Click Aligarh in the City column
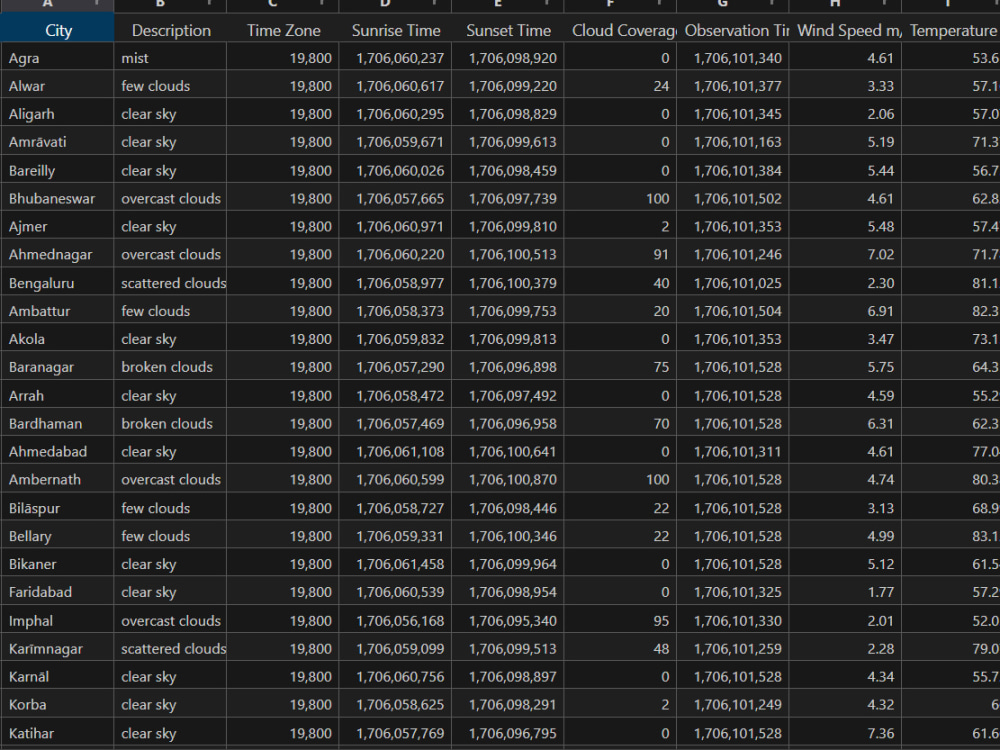Viewport: 1000px width, 750px height. tap(57, 114)
